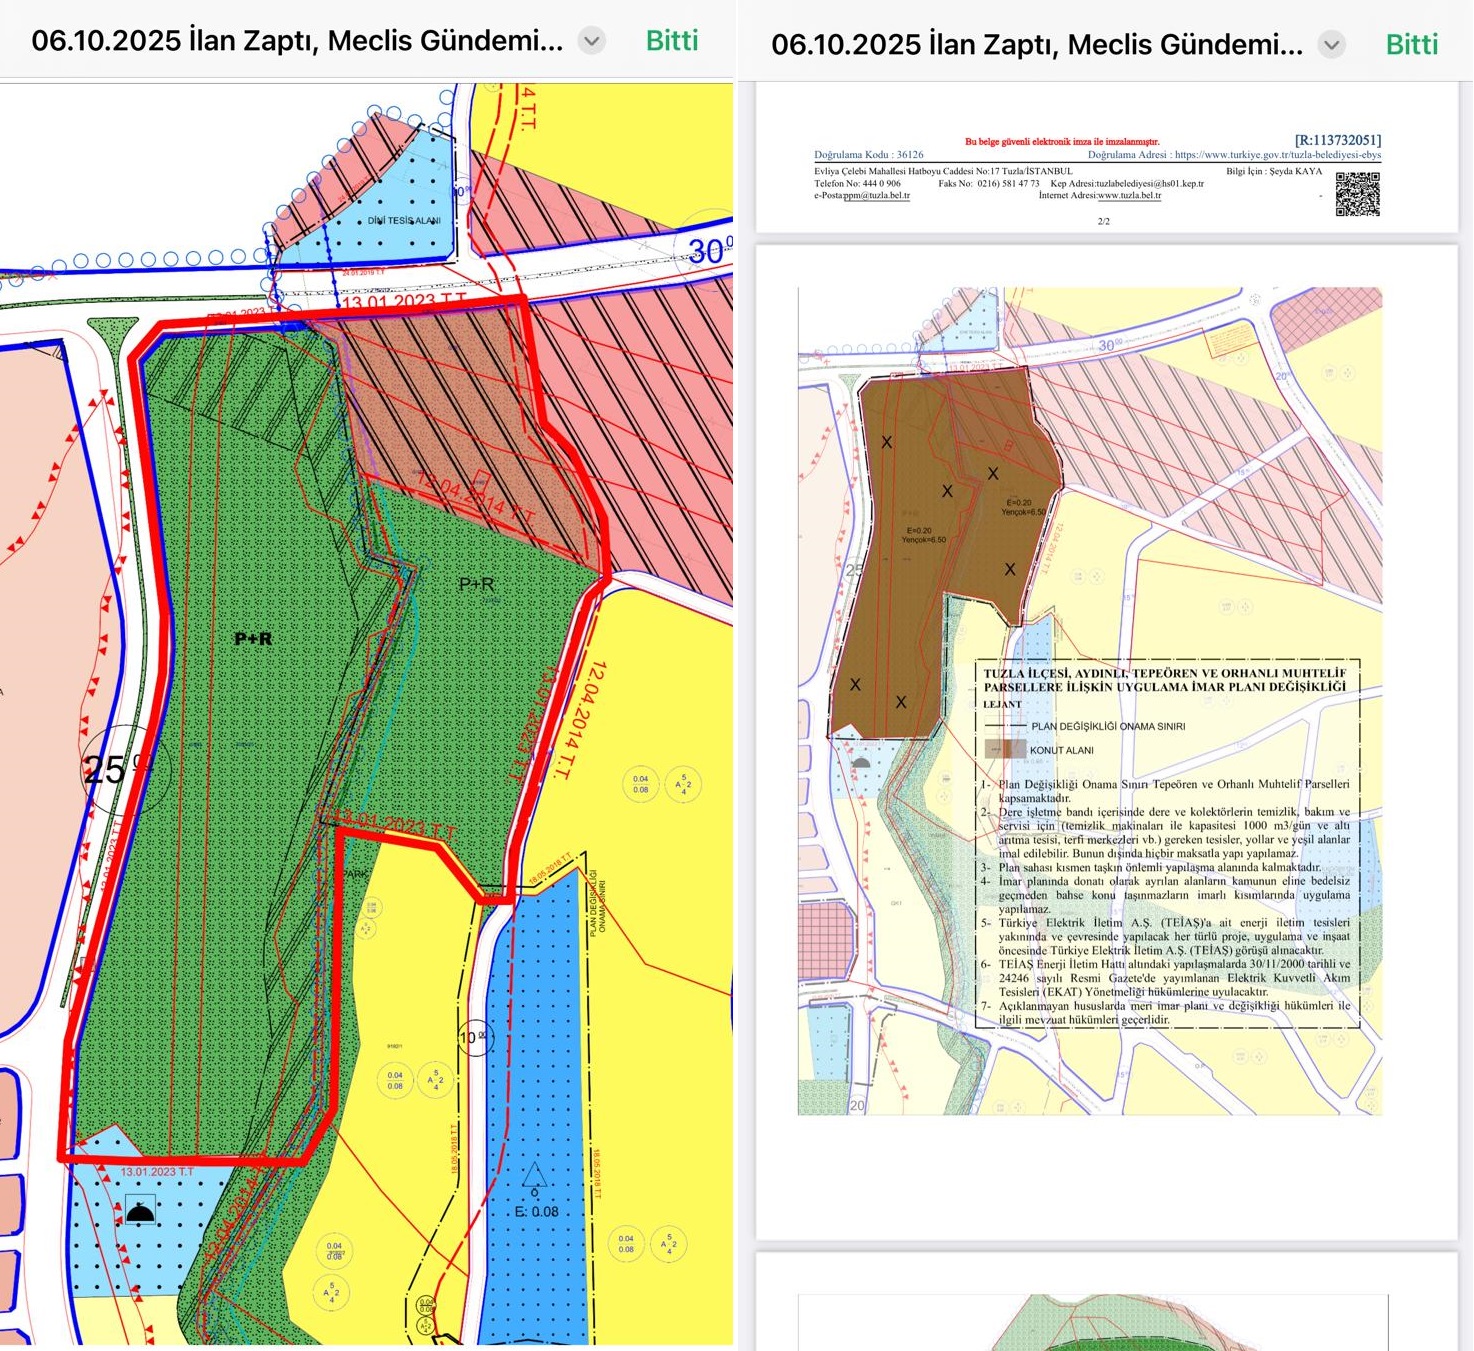The image size is (1474, 1351).
Task: Tap the QR code in document footer
Action: tap(1357, 194)
